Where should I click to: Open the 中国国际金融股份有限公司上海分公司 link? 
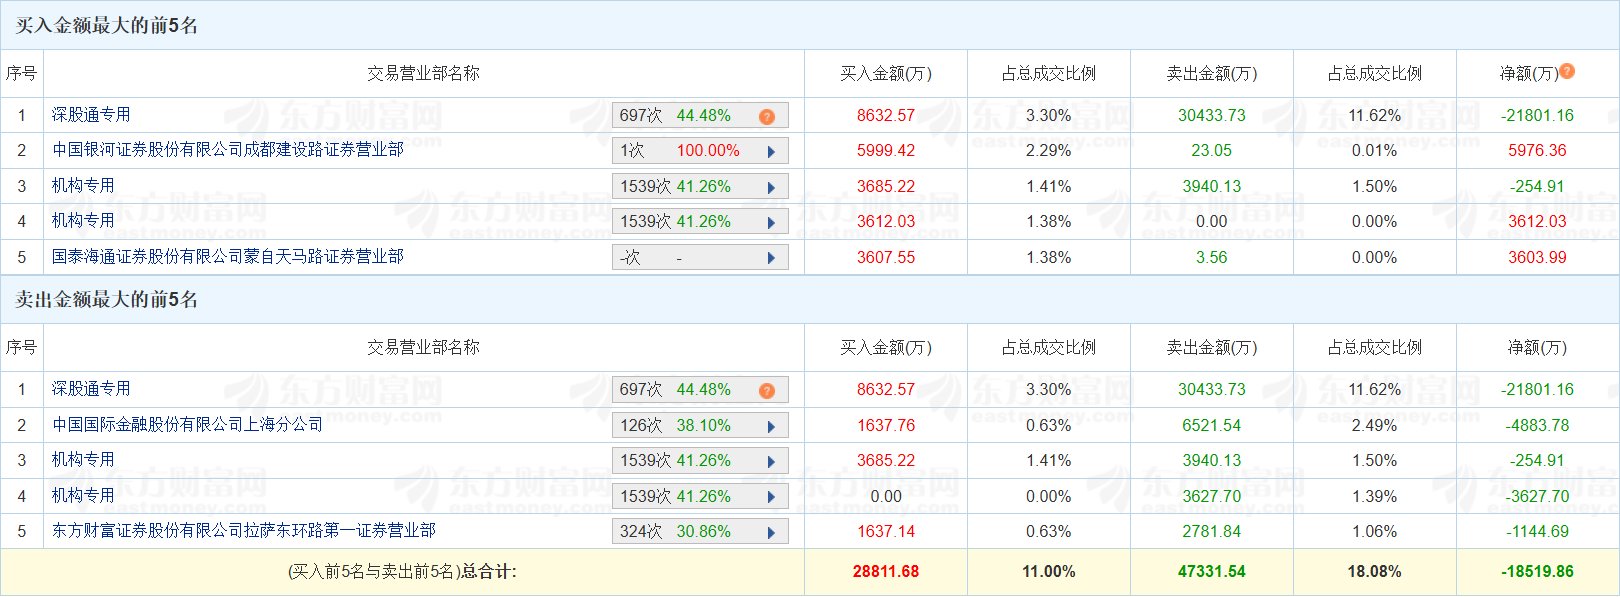point(188,425)
